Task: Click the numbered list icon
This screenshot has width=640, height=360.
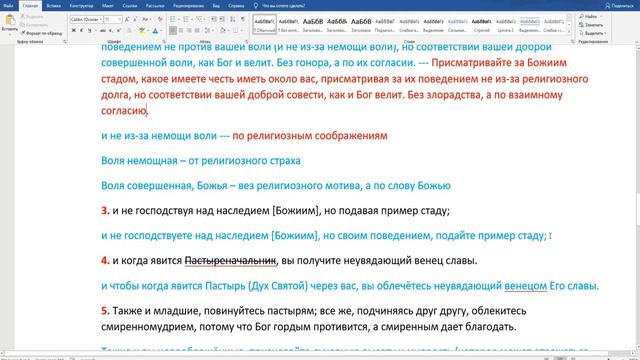Action: pyautogui.click(x=186, y=20)
